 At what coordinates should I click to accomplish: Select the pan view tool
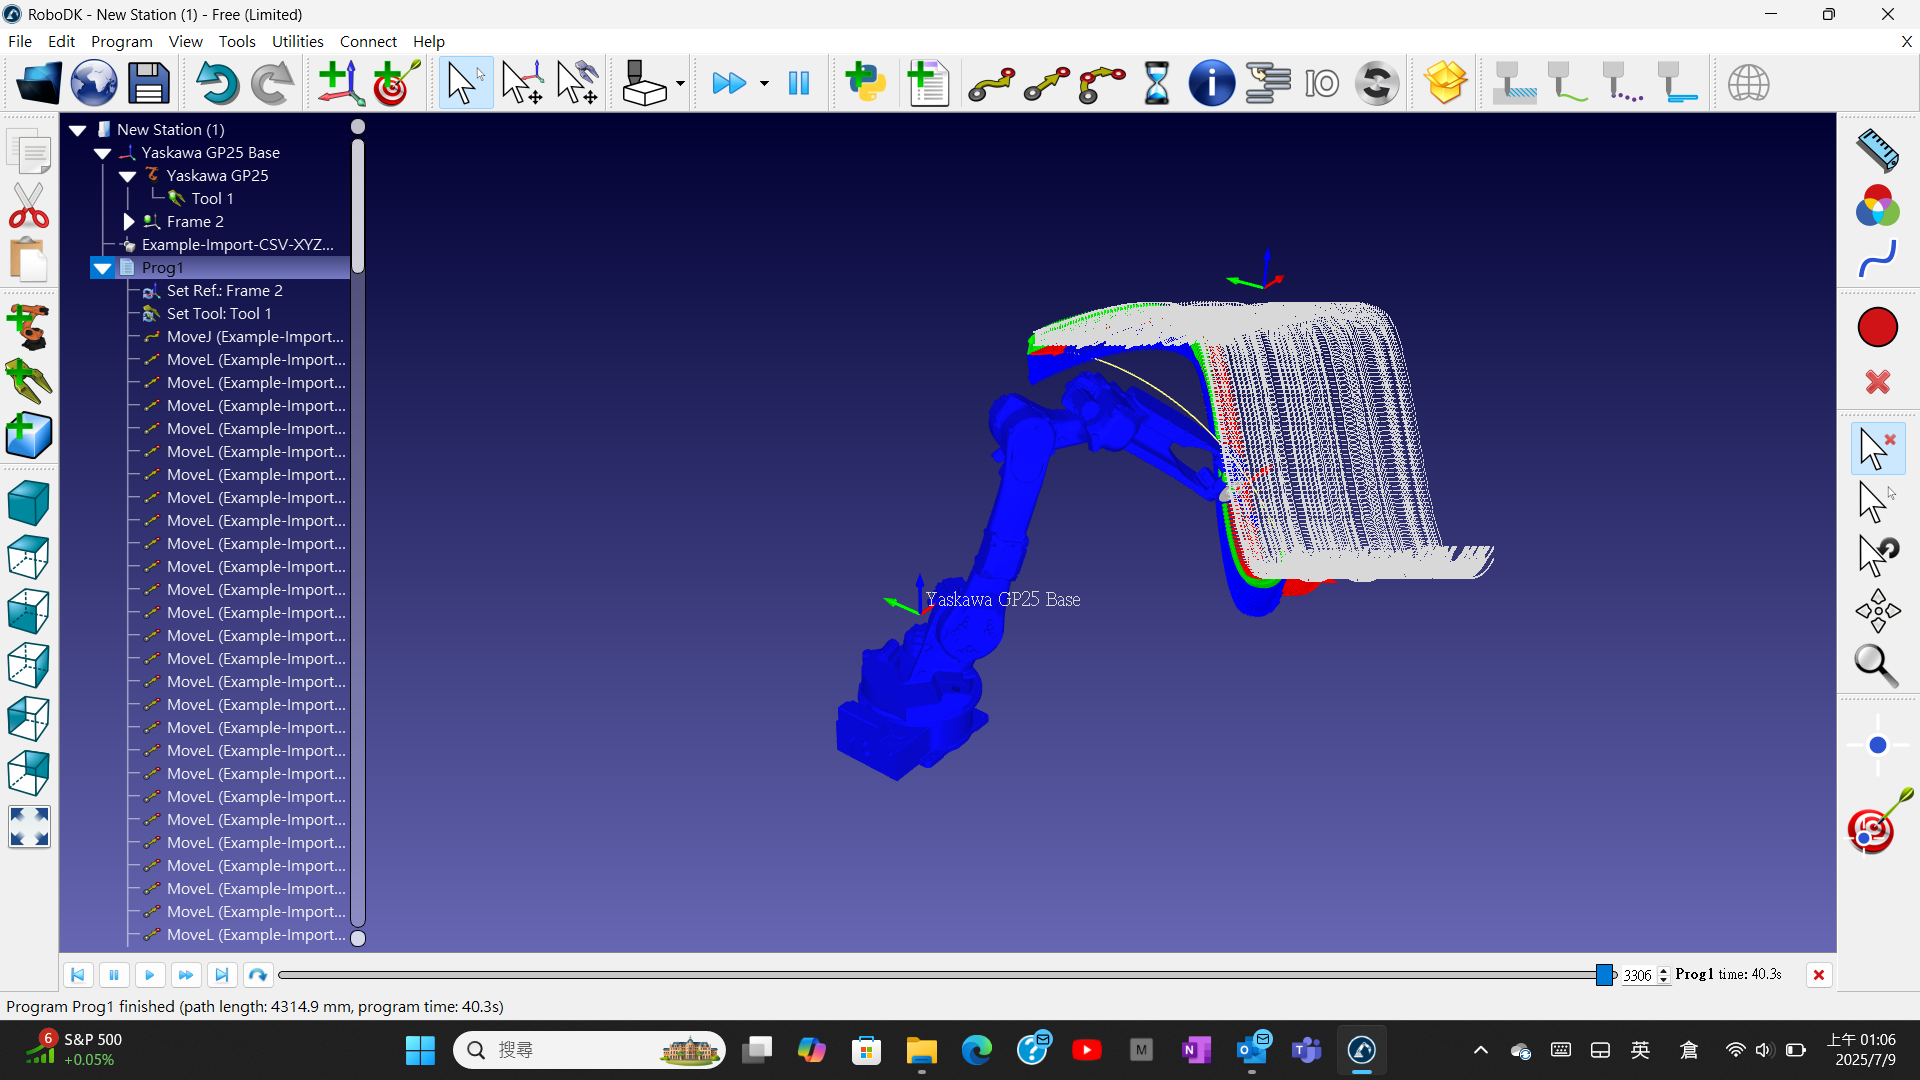pyautogui.click(x=1877, y=610)
